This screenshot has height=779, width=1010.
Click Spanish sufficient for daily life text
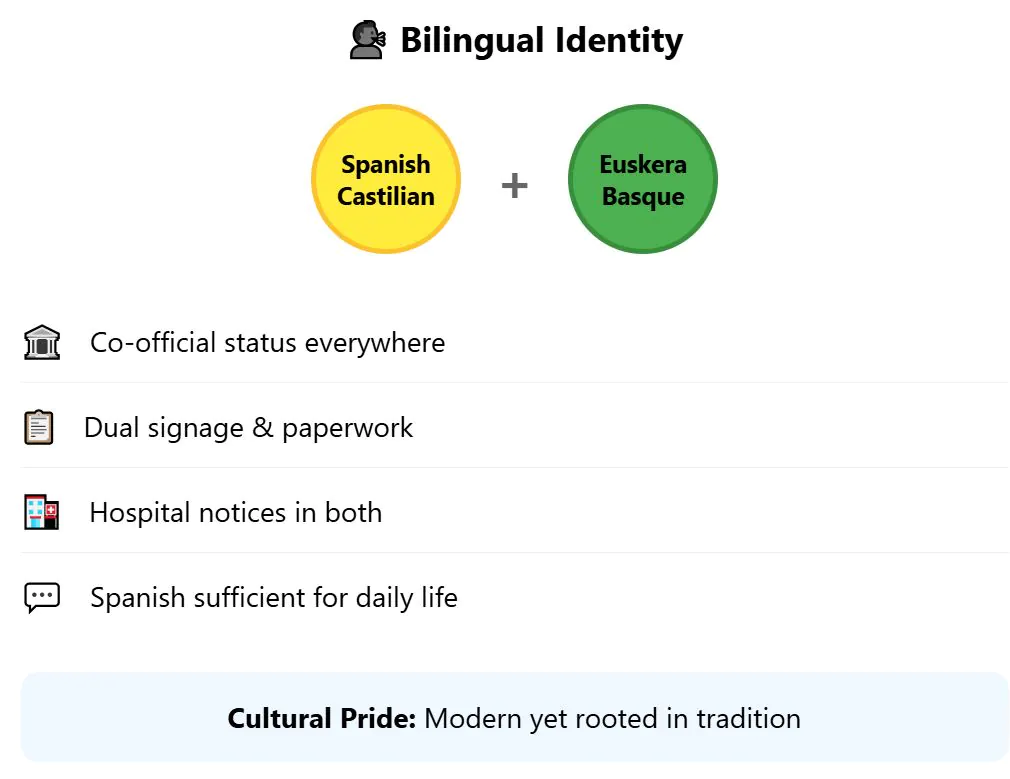(273, 598)
